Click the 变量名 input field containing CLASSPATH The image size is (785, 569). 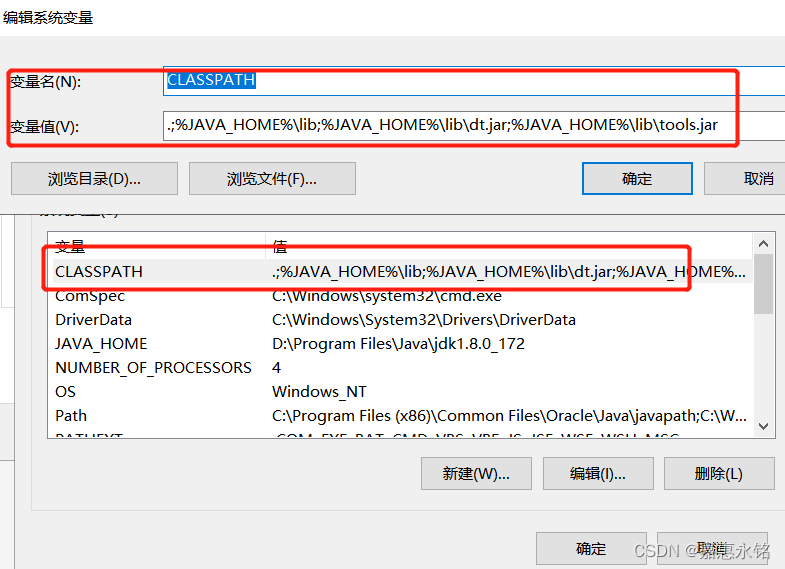474,81
